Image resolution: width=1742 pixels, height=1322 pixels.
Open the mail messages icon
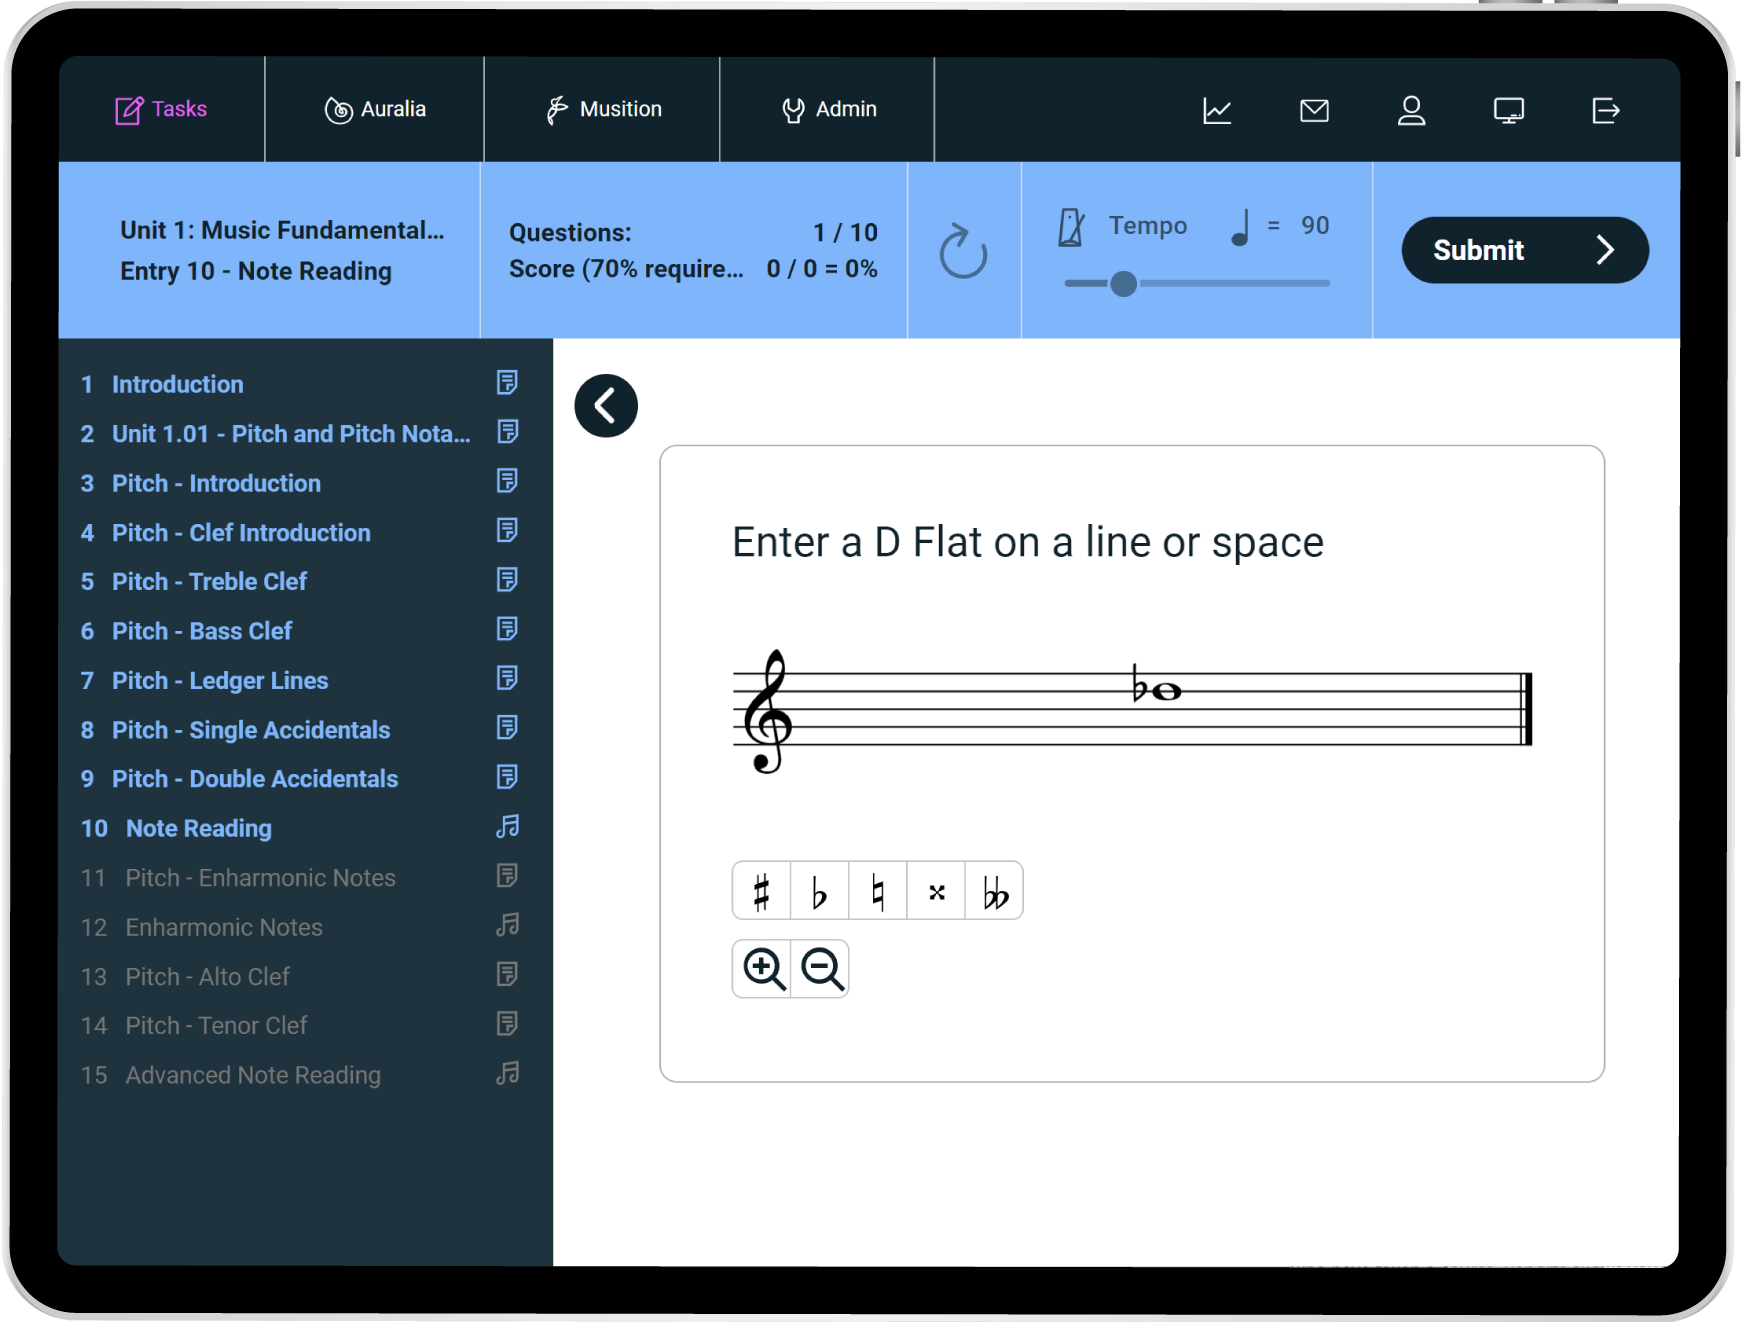(1314, 110)
